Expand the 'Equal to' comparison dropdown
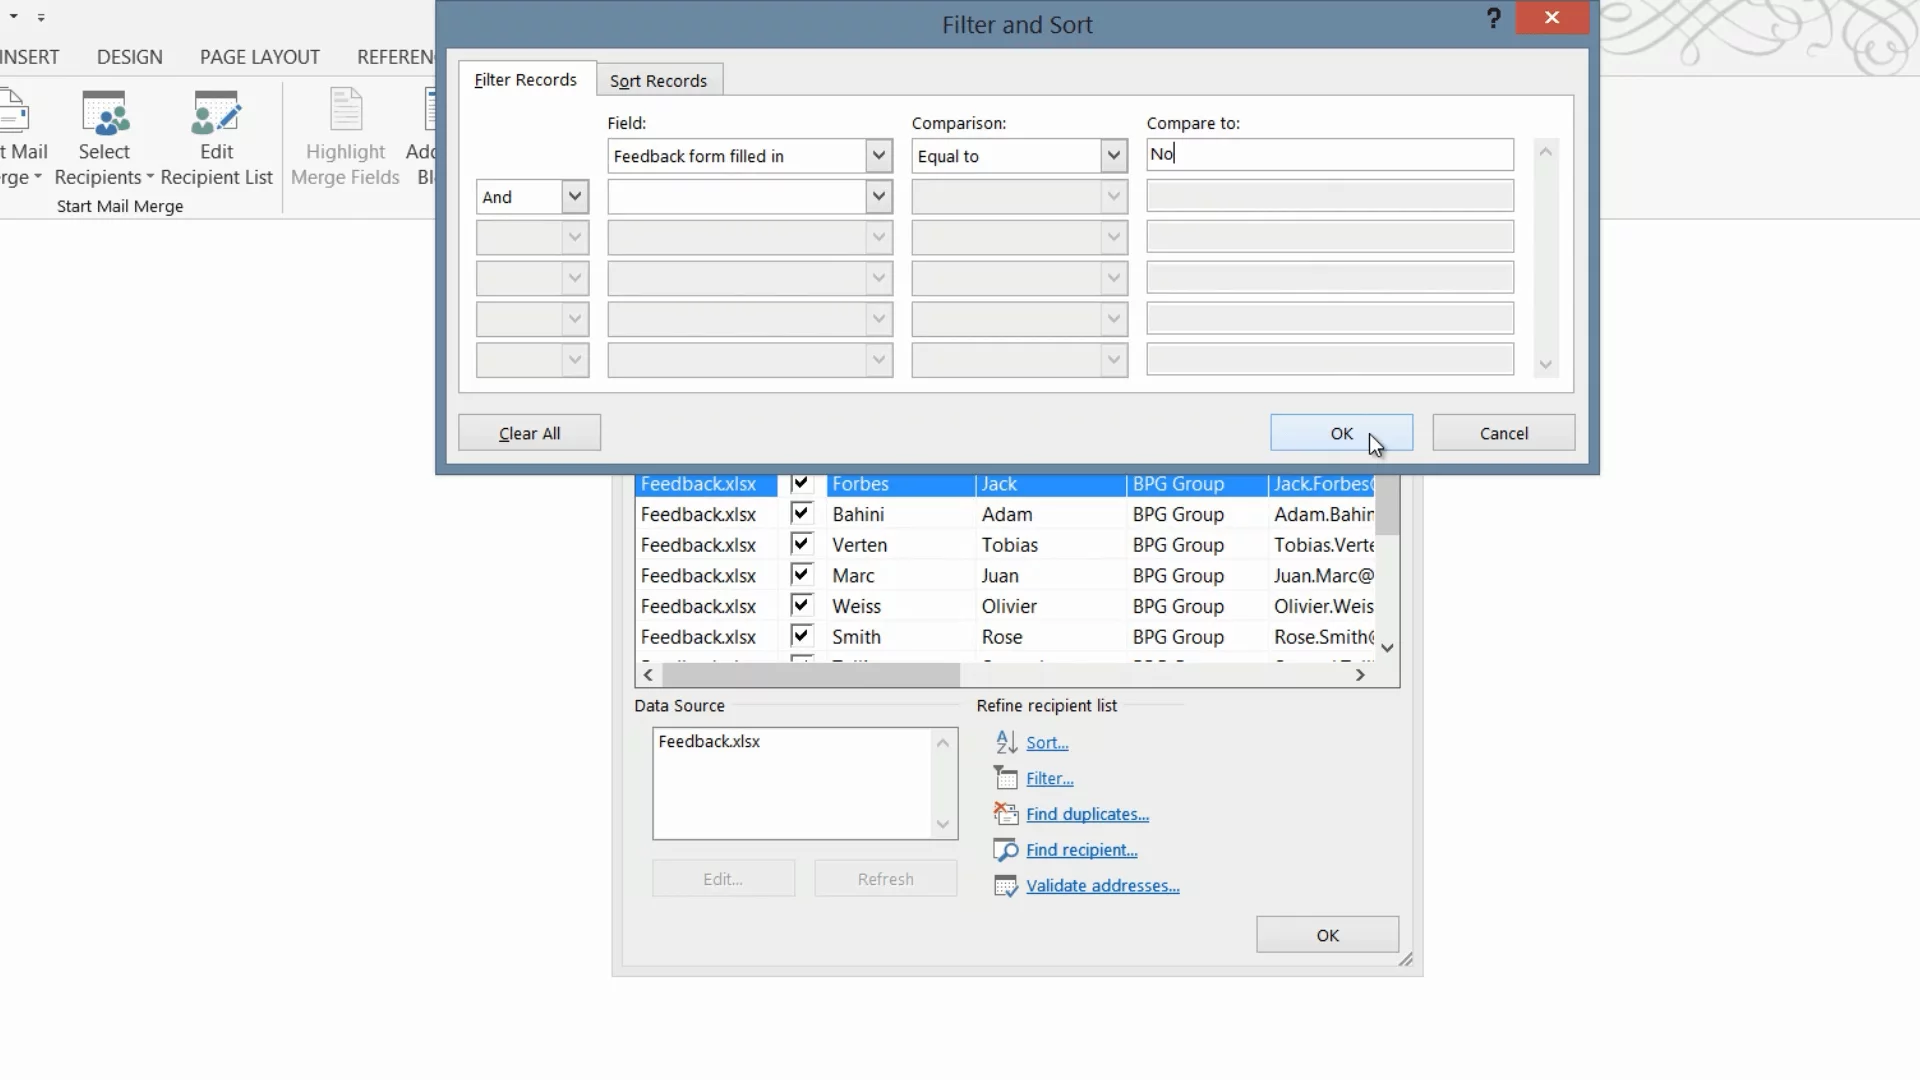Image resolution: width=1920 pixels, height=1080 pixels. coord(1113,156)
